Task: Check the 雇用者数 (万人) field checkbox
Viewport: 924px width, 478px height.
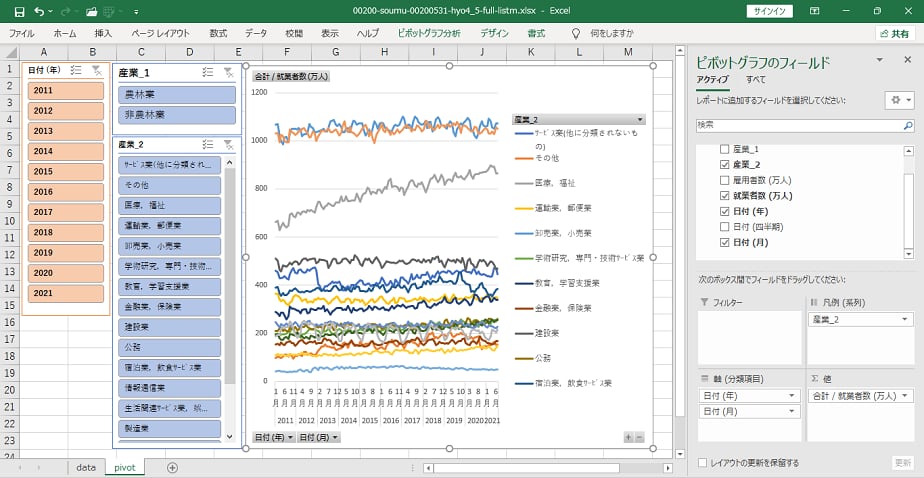Action: pos(725,179)
